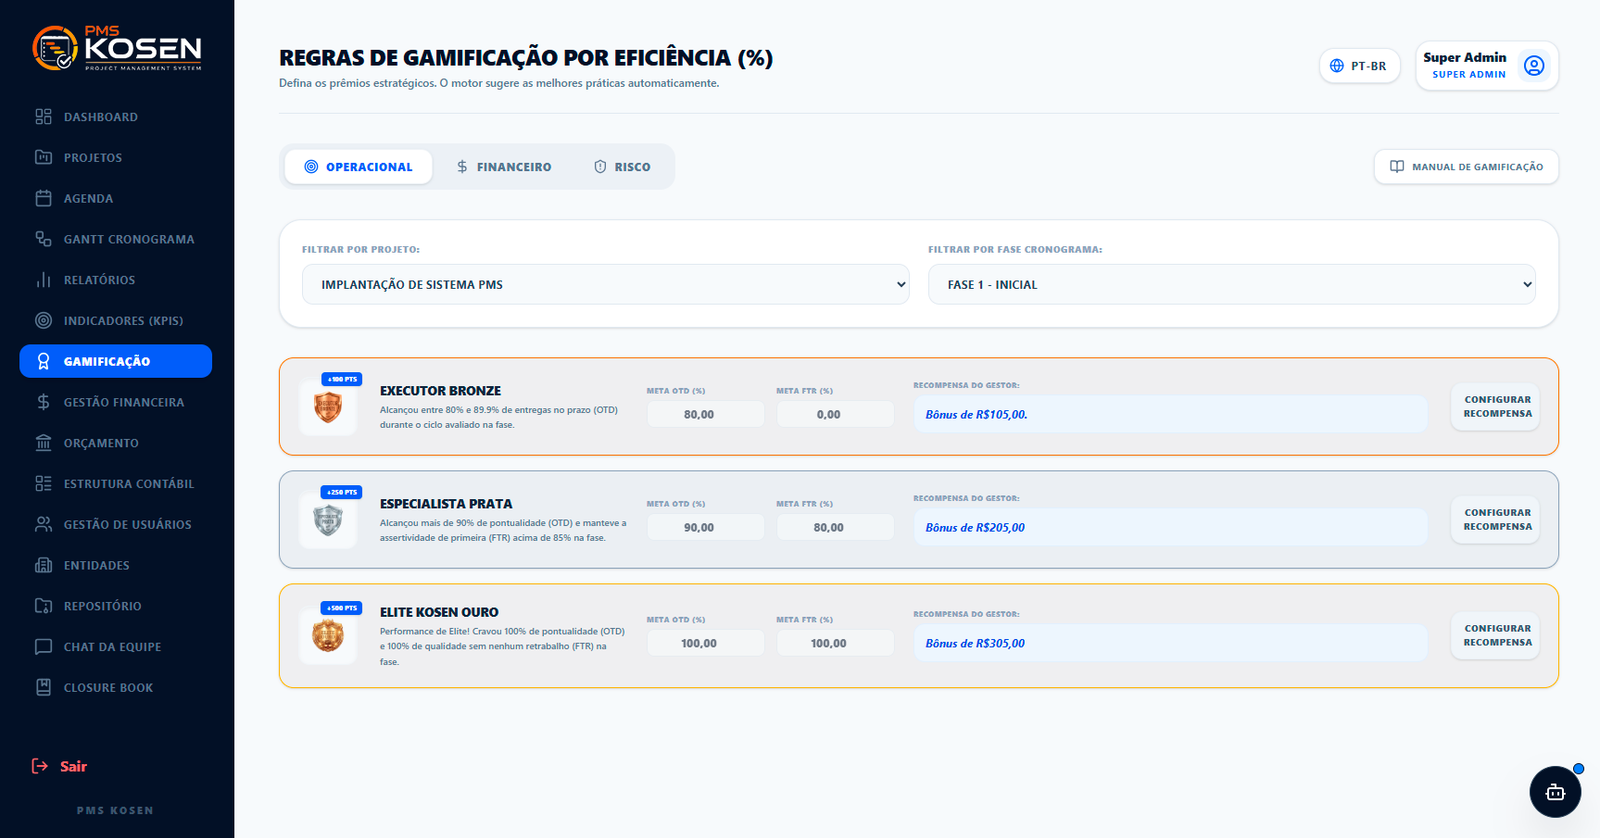Edit Meta FTR field for Elite Kosen Ouro
1600x838 pixels.
[x=835, y=643]
